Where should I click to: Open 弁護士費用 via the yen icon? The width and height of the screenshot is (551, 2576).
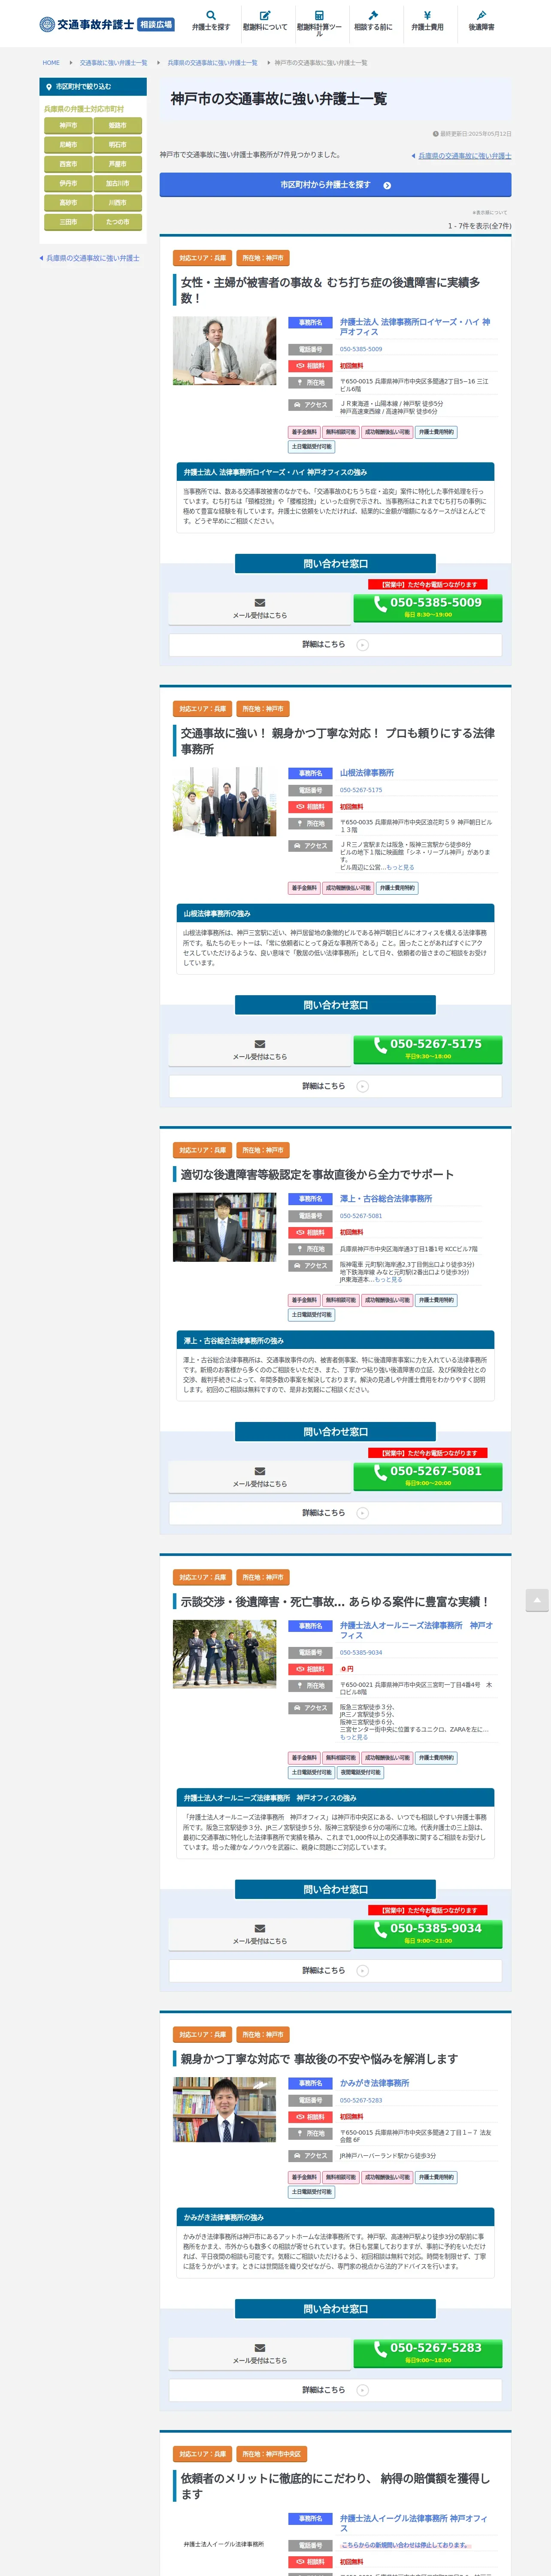427,15
